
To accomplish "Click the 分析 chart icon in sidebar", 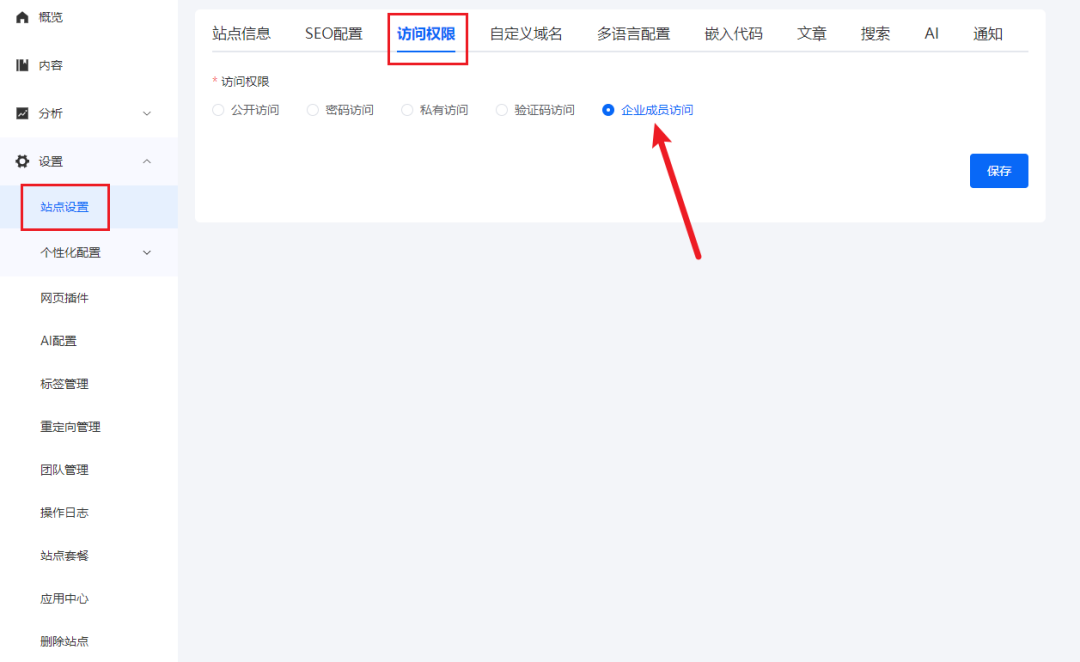I will (x=22, y=113).
